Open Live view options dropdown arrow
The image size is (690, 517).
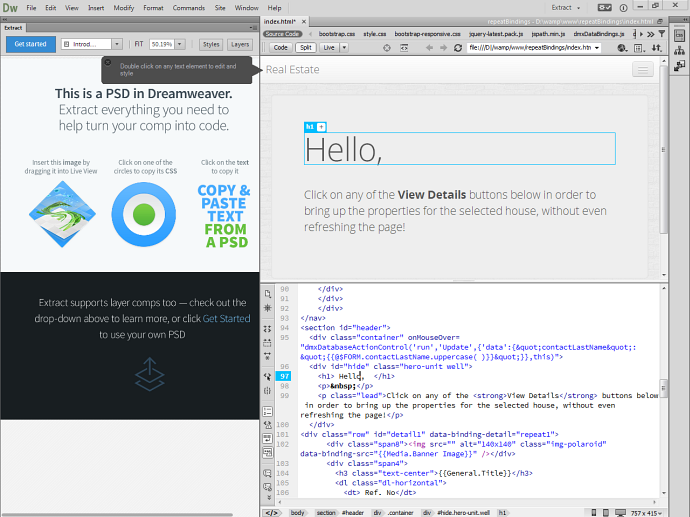[344, 48]
